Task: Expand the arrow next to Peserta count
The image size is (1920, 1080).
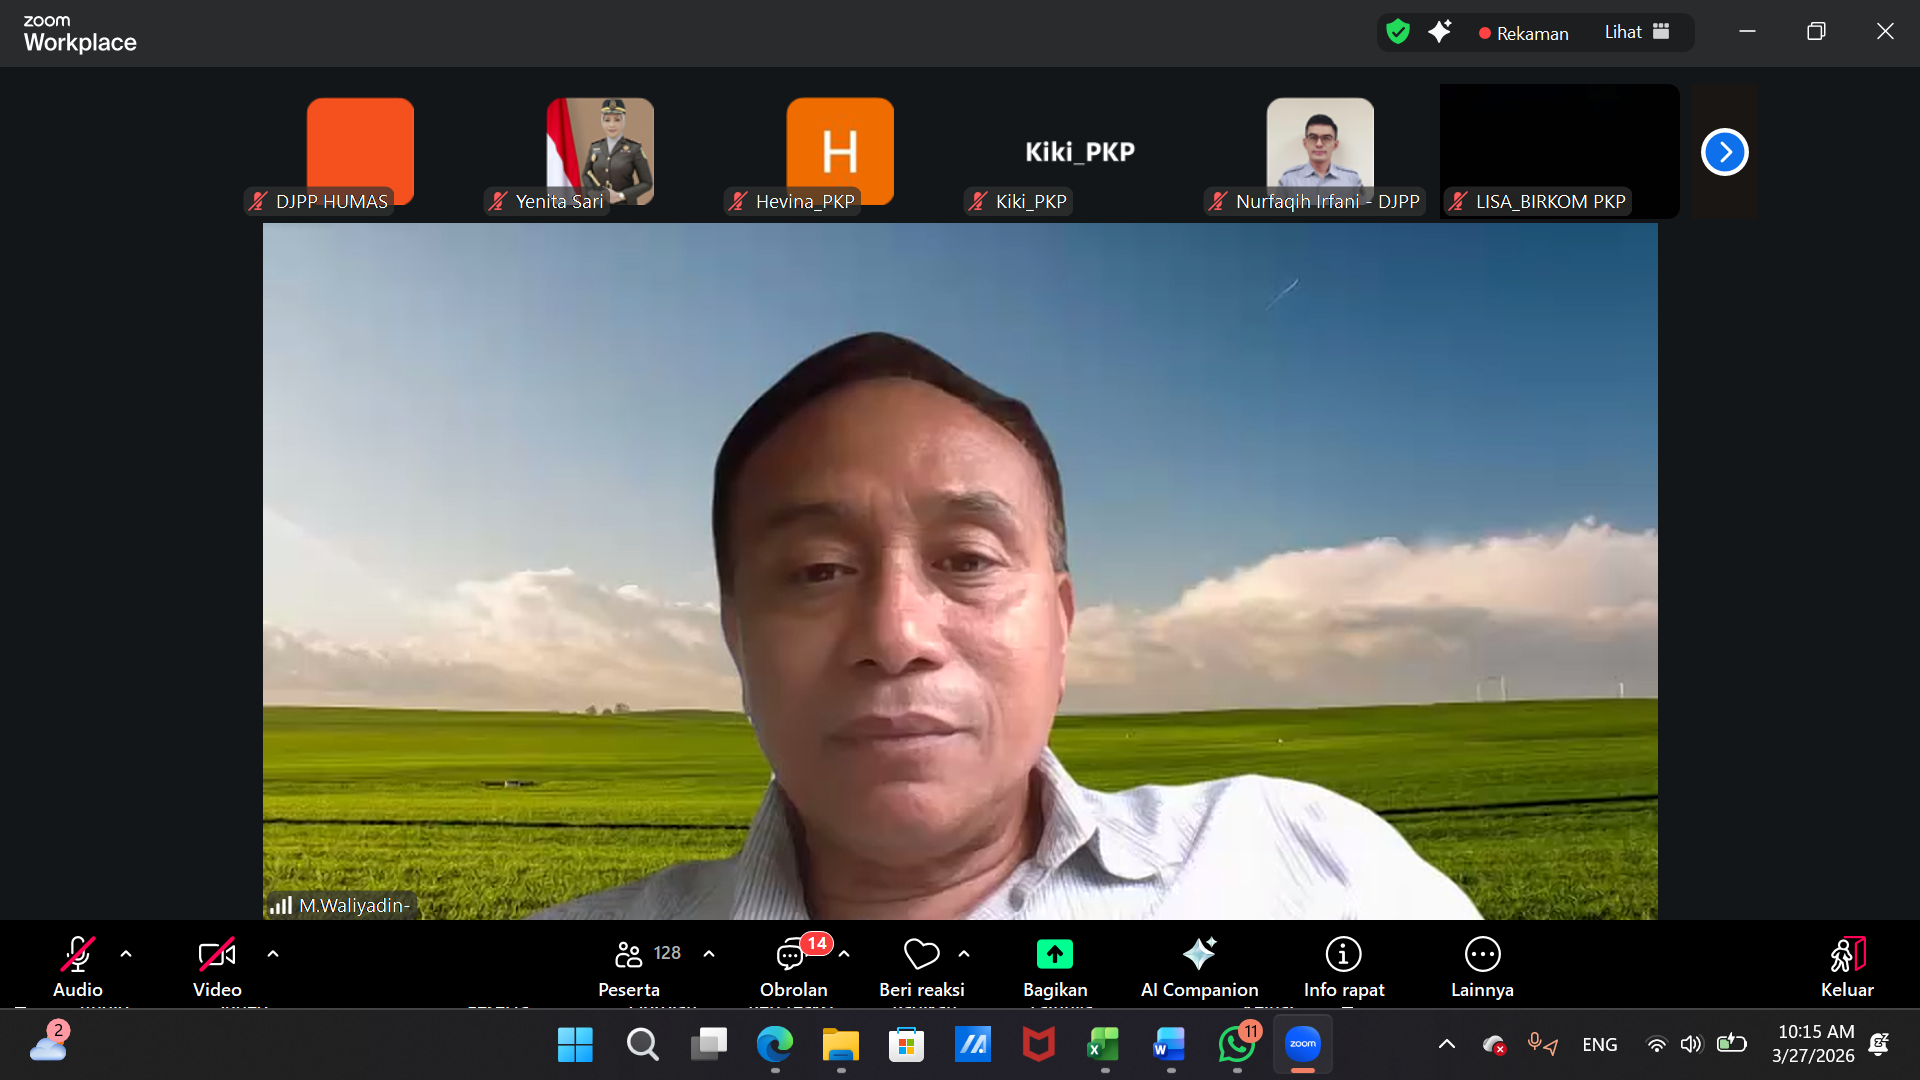Action: 709,954
